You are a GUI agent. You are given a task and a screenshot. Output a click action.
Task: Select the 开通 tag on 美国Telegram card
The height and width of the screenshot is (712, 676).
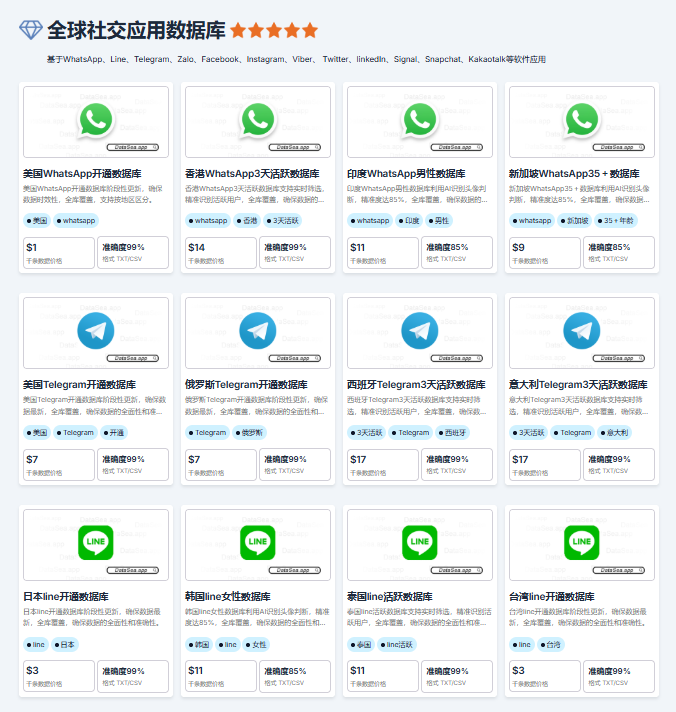pyautogui.click(x=114, y=433)
